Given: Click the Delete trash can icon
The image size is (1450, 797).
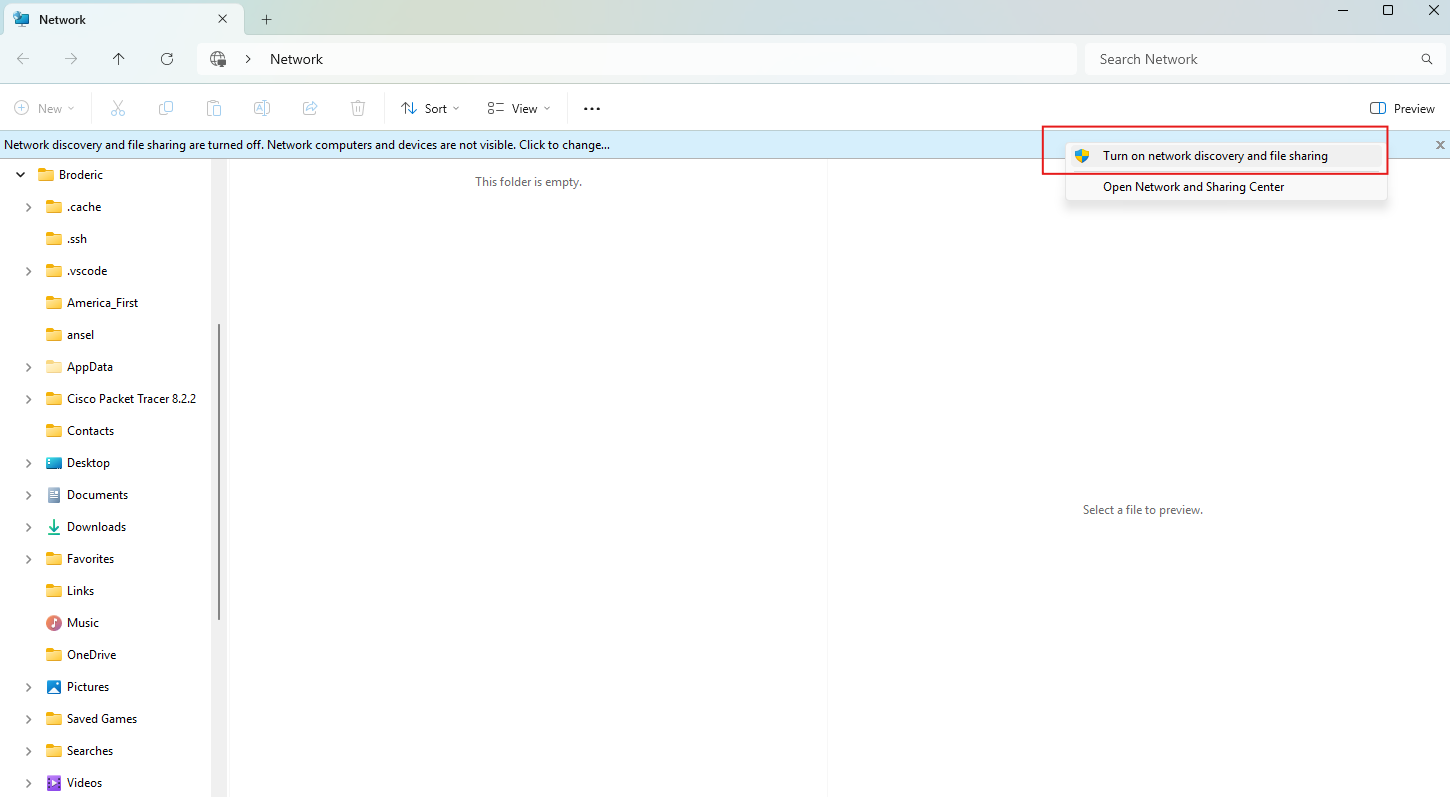Looking at the screenshot, I should point(358,108).
